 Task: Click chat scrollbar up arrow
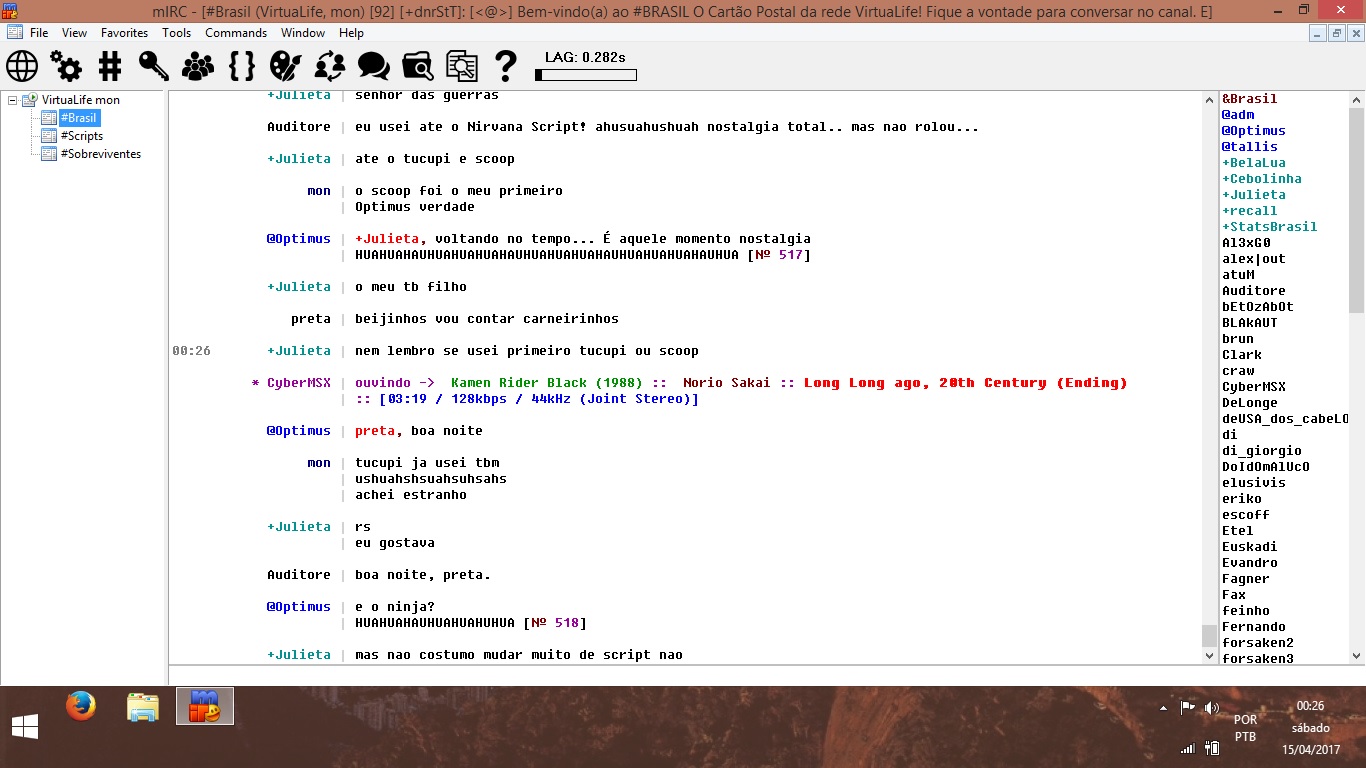pyautogui.click(x=1209, y=100)
